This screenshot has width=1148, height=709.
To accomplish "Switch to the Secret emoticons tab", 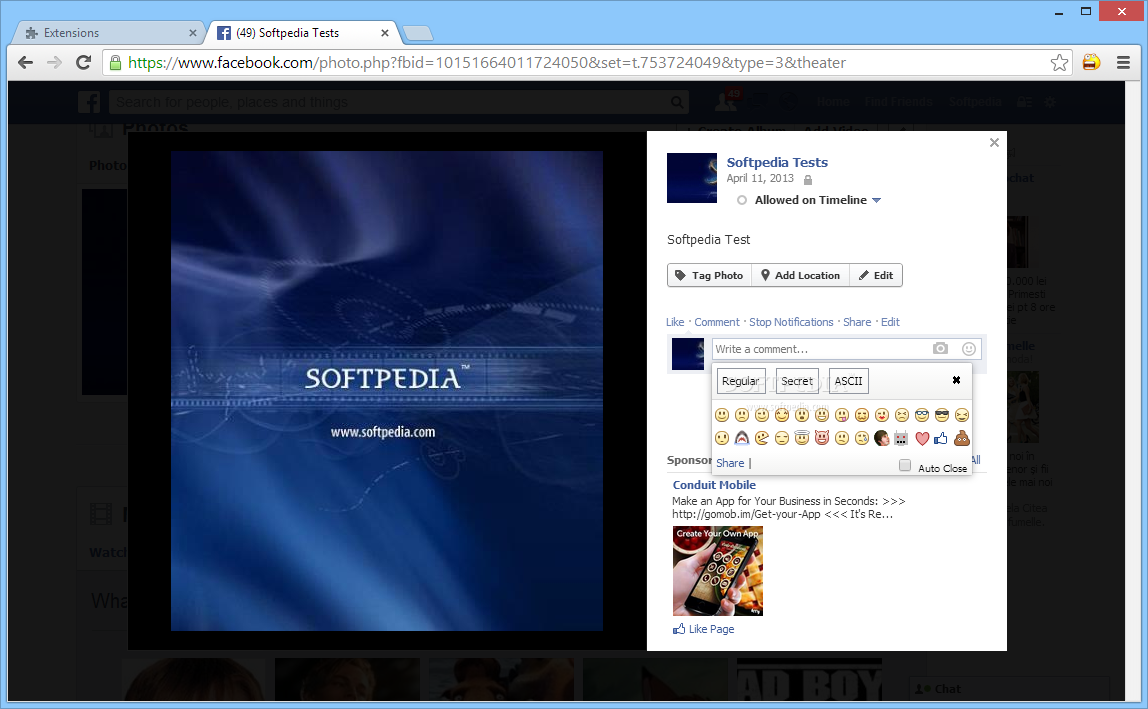I will point(797,381).
